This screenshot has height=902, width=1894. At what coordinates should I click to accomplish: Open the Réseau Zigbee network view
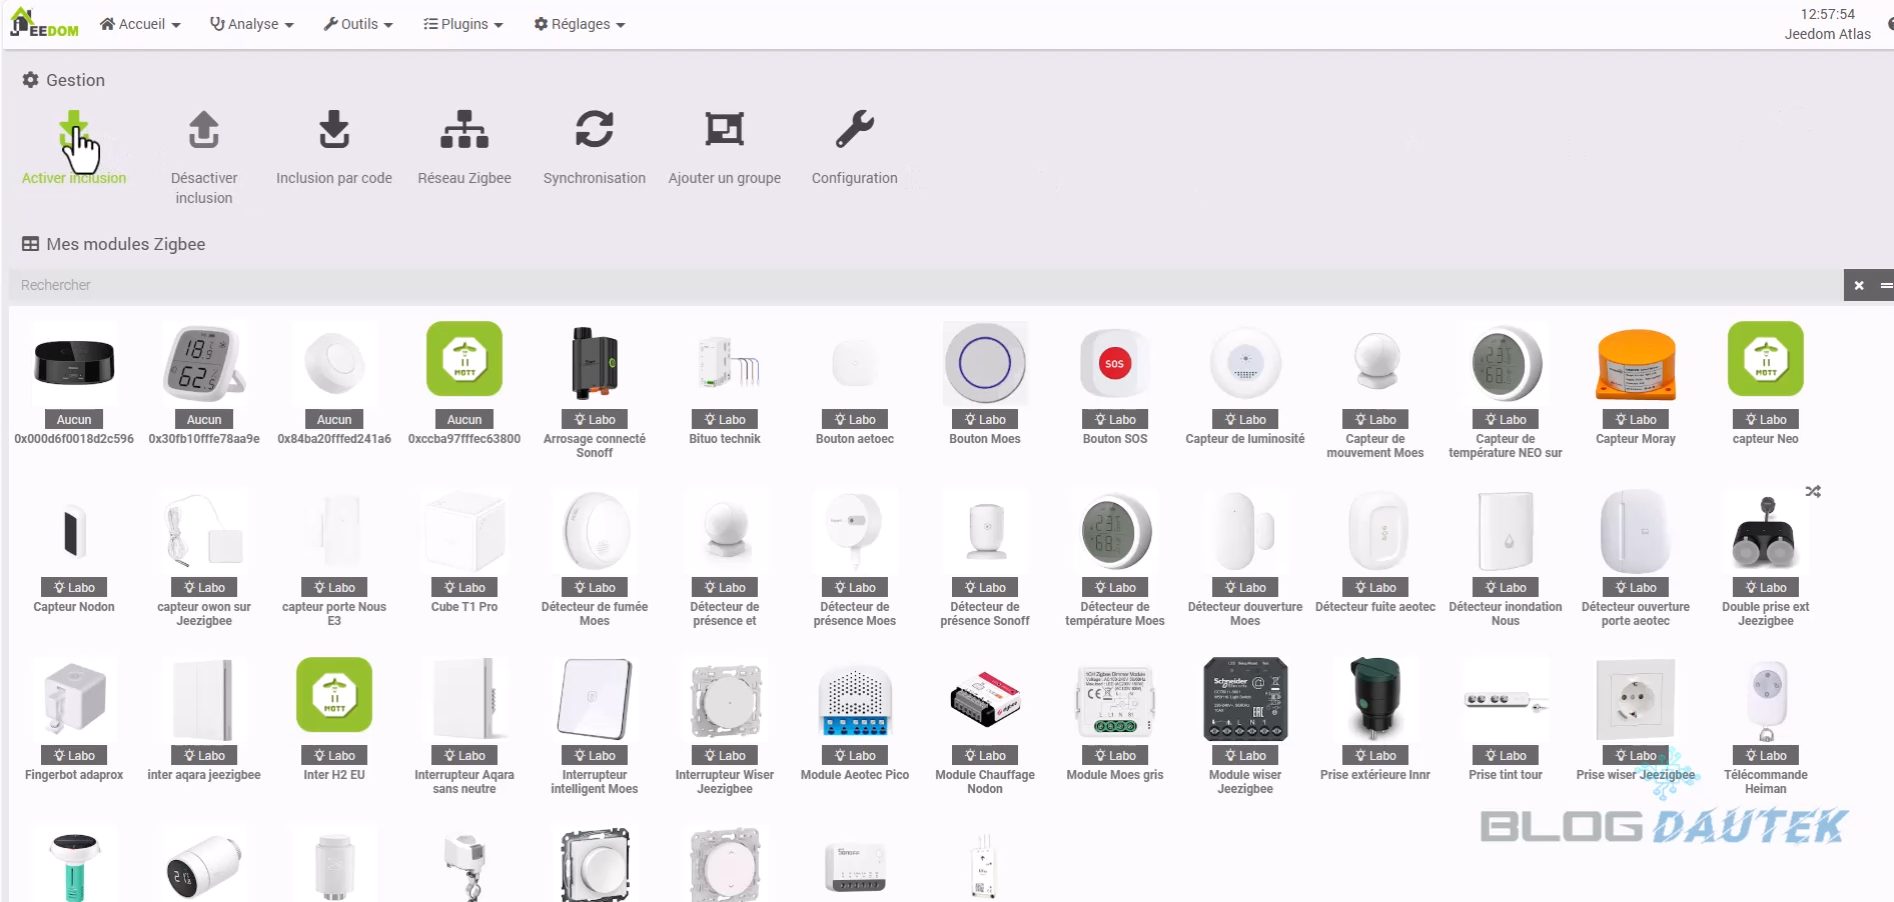[x=464, y=130]
